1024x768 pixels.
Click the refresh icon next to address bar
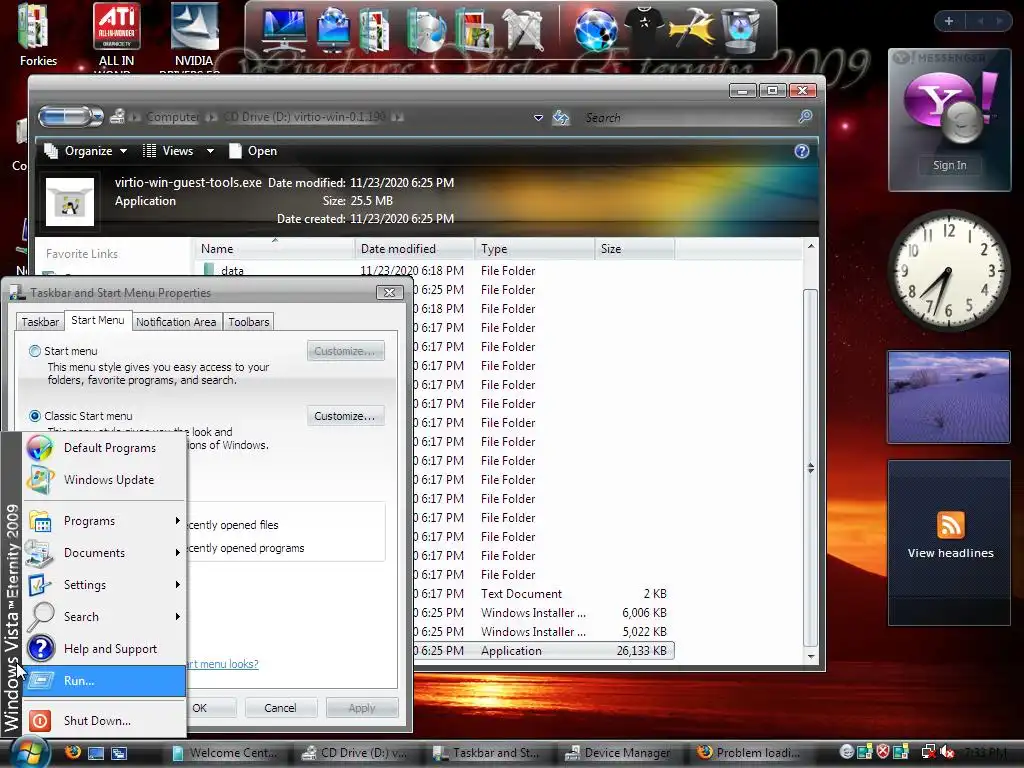561,118
